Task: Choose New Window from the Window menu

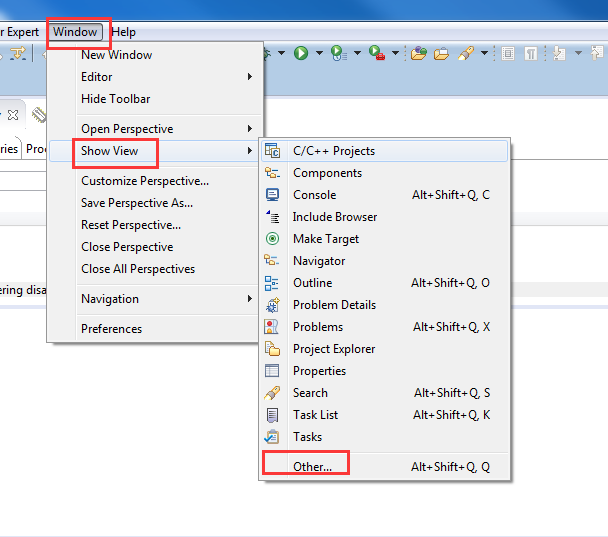Action: pos(155,55)
